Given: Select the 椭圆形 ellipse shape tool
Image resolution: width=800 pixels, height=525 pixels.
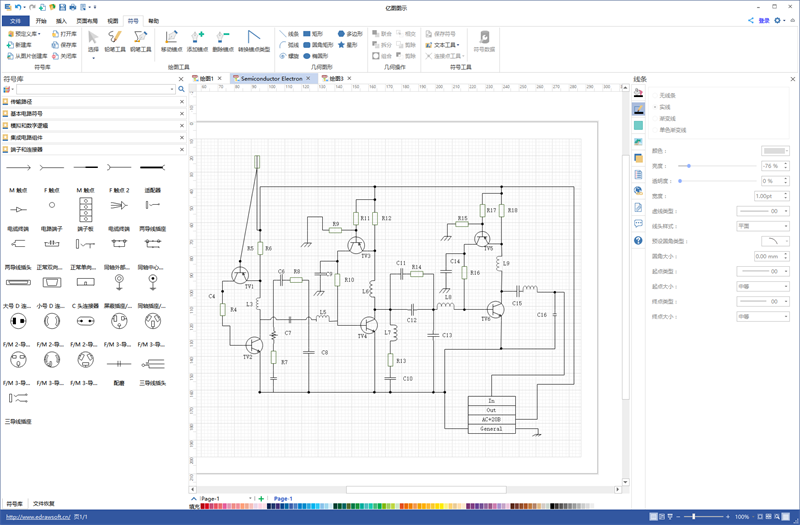Looking at the screenshot, I should pyautogui.click(x=315, y=56).
